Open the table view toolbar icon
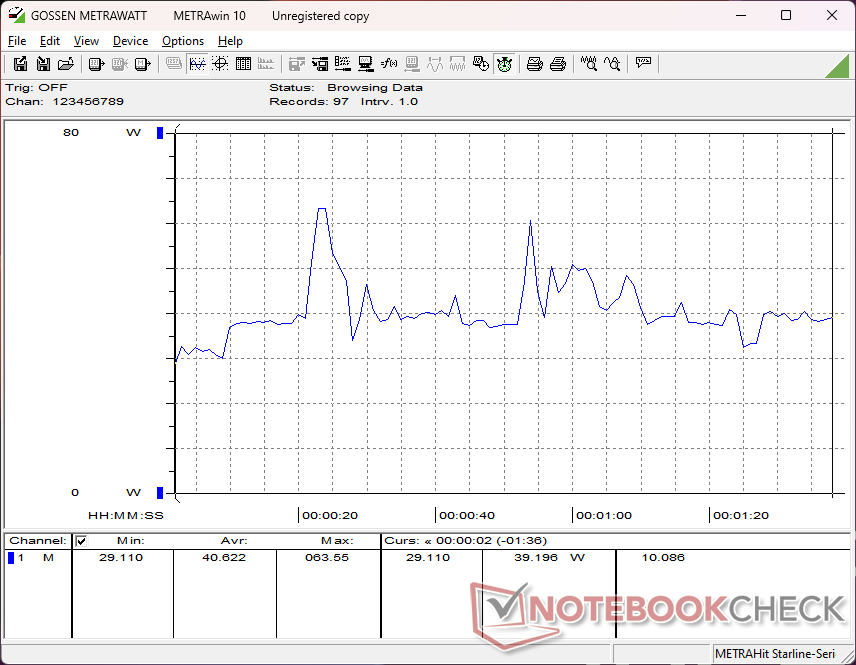 243,64
